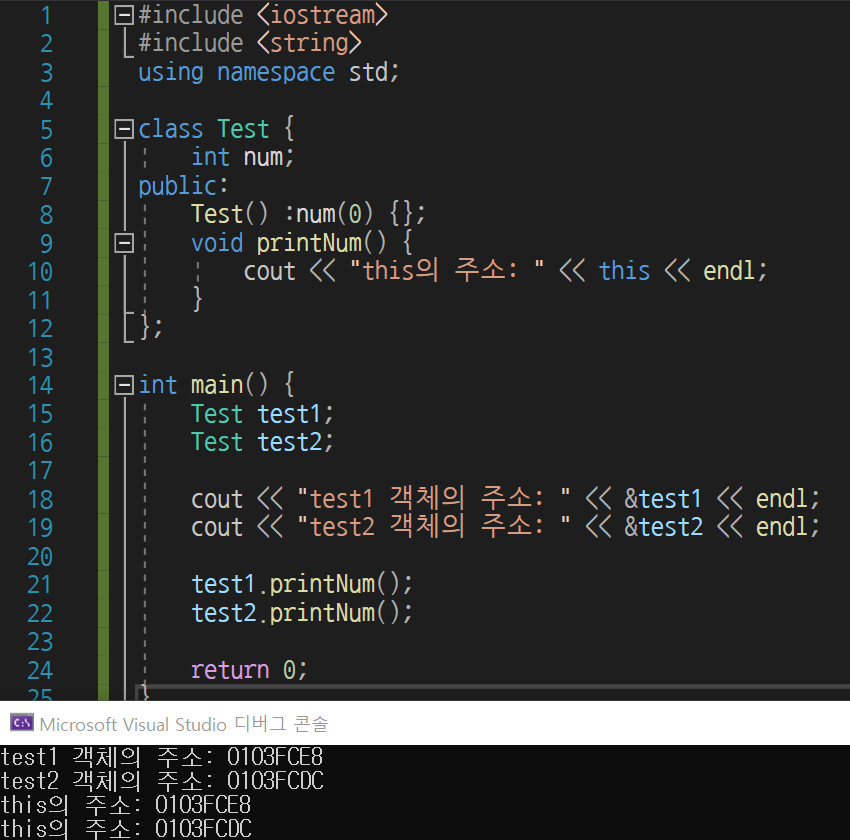This screenshot has height=840, width=850.
Task: Click the 'Test test2;' declaration
Action: tap(262, 442)
